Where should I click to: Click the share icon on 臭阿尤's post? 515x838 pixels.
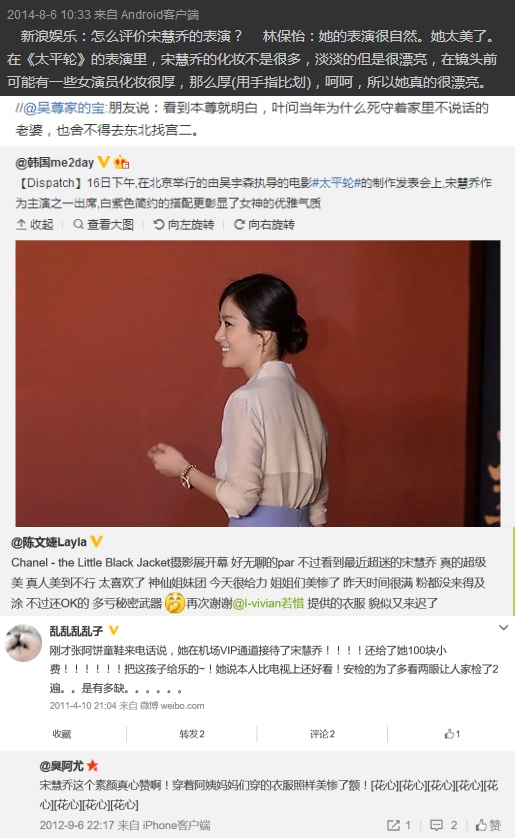tap(399, 825)
